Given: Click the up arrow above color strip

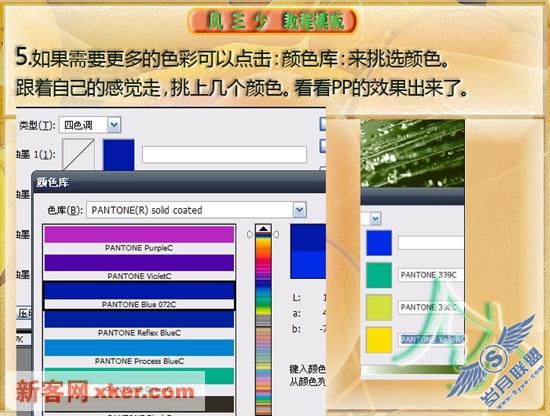Looking at the screenshot, I should pos(263,229).
